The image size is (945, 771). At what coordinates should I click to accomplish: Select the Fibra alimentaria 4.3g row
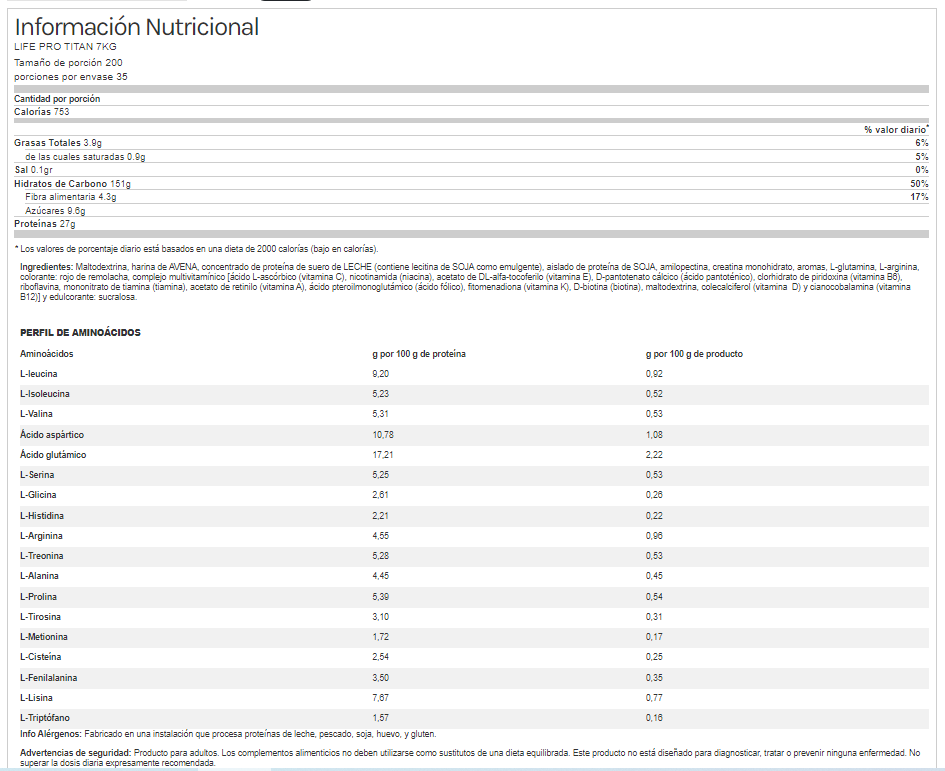(71, 197)
